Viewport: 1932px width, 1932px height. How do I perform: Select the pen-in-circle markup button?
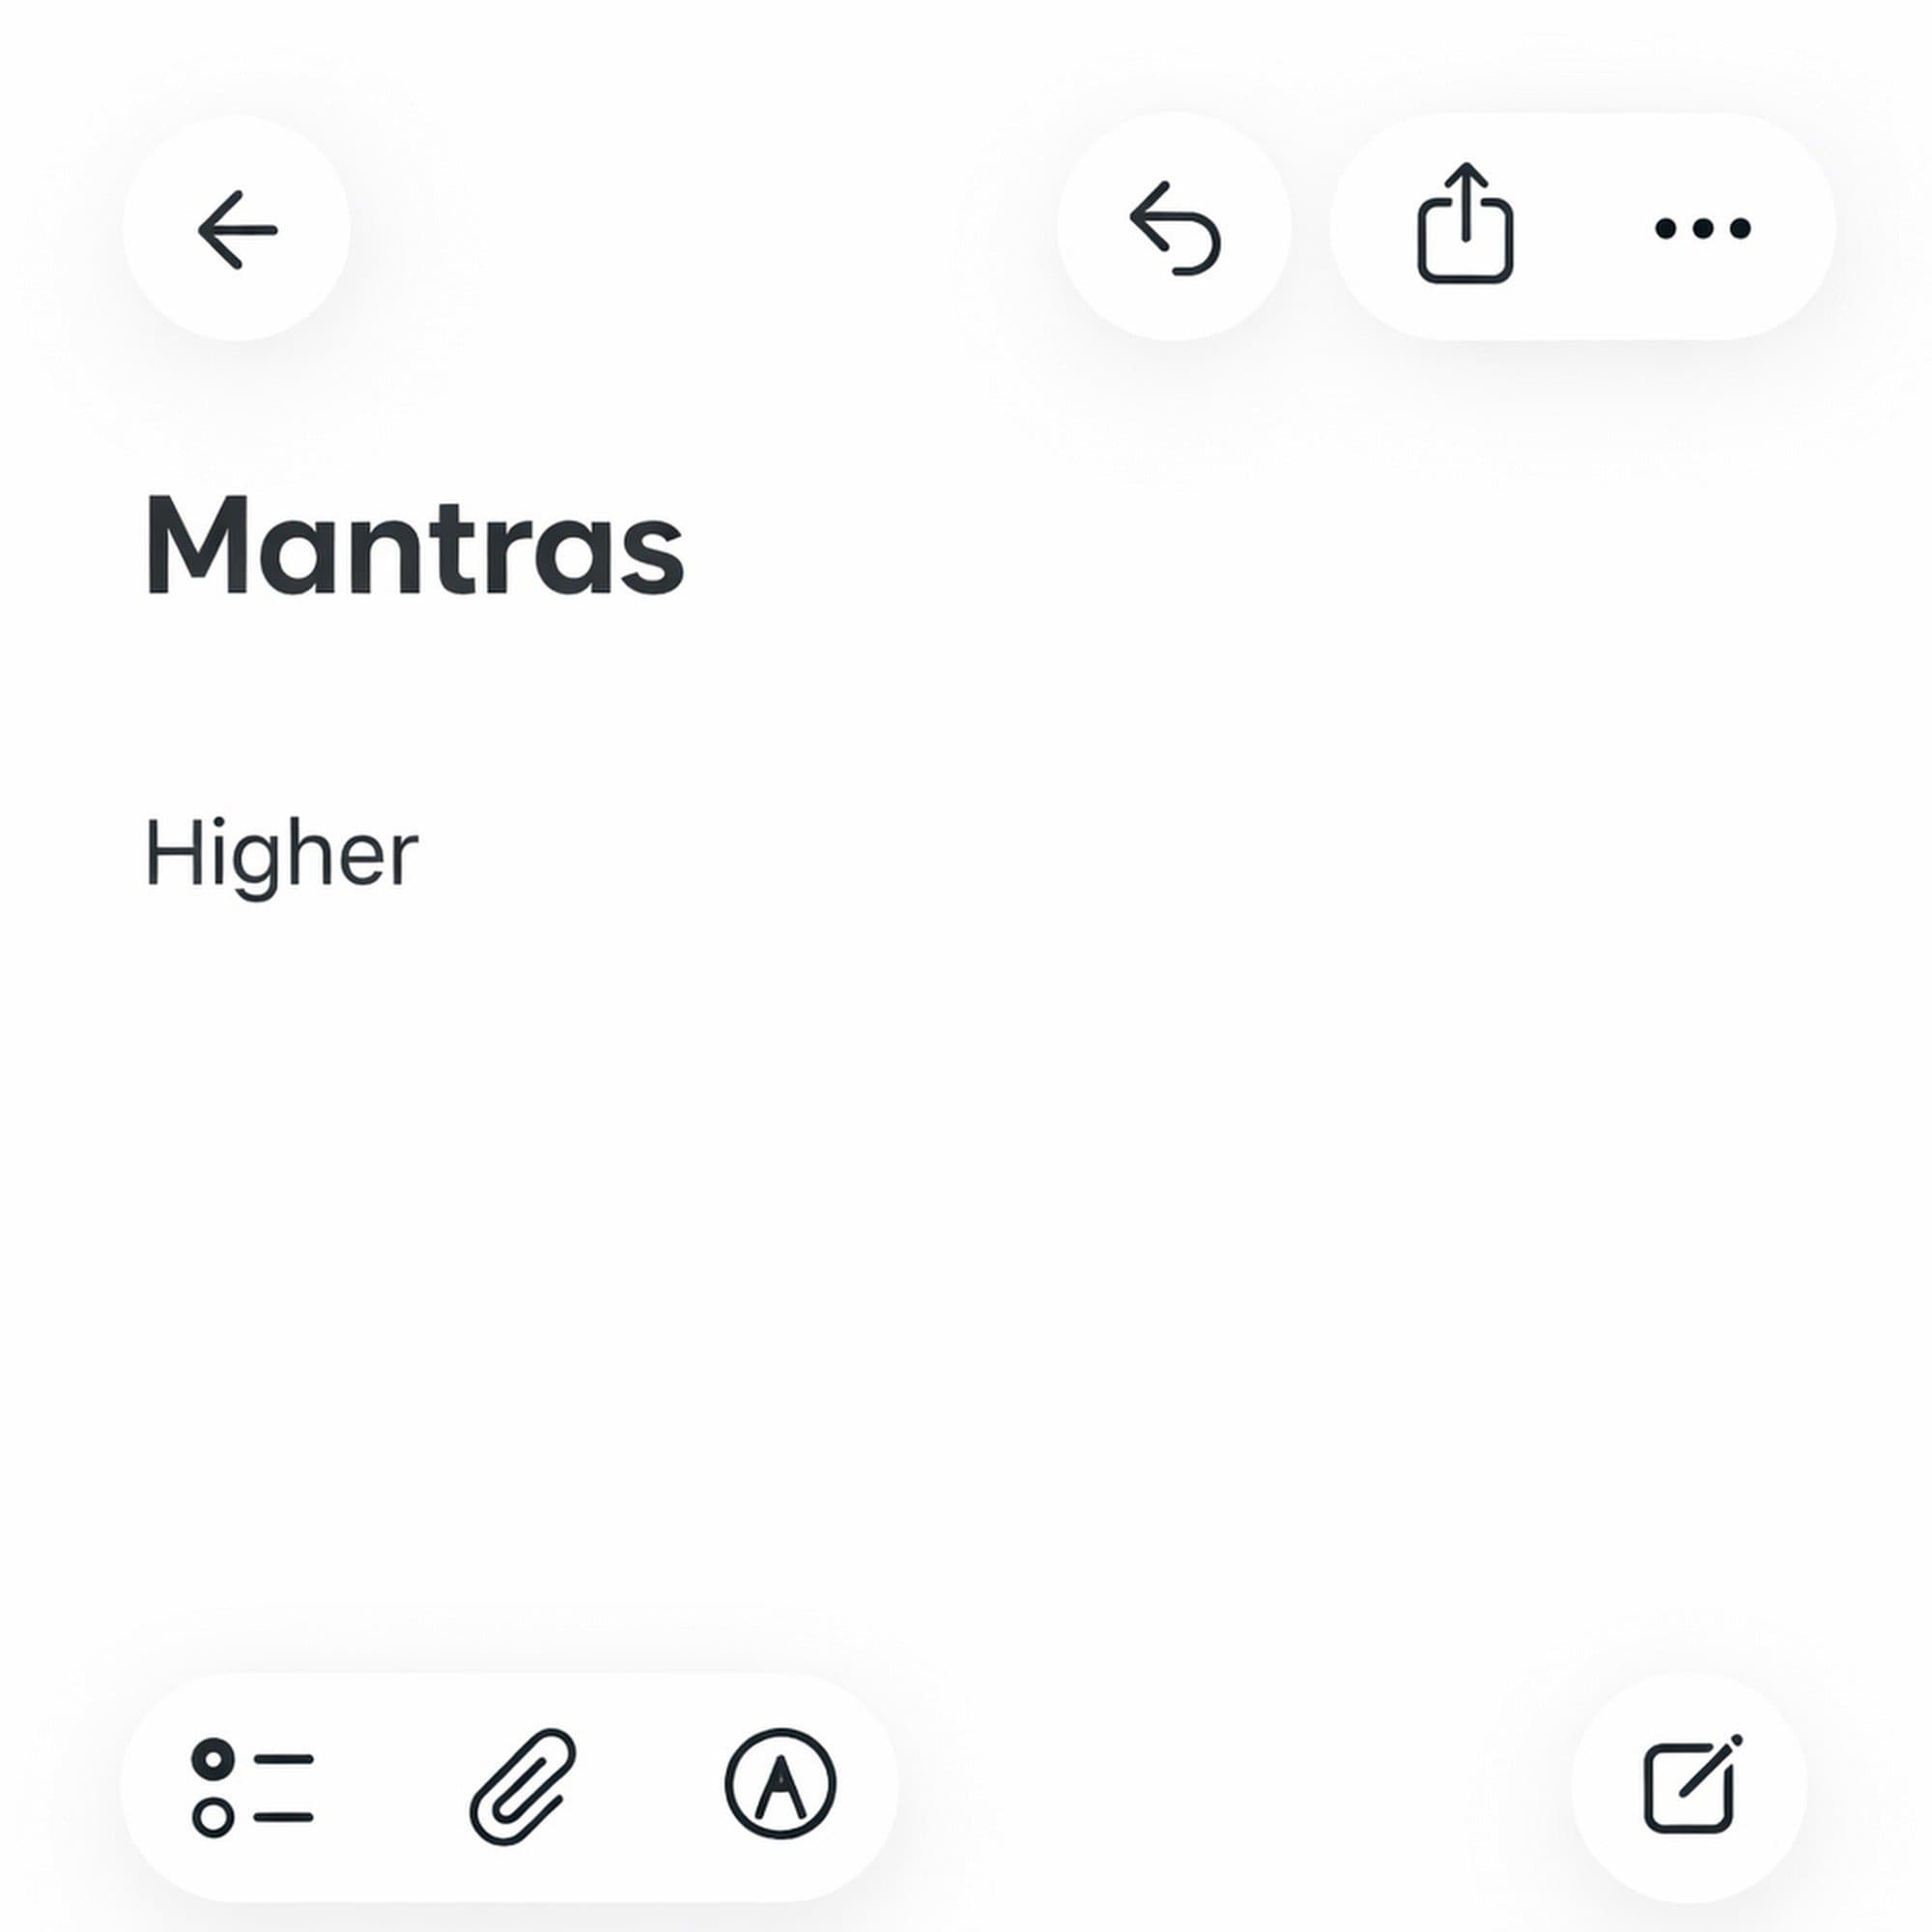click(x=780, y=1785)
